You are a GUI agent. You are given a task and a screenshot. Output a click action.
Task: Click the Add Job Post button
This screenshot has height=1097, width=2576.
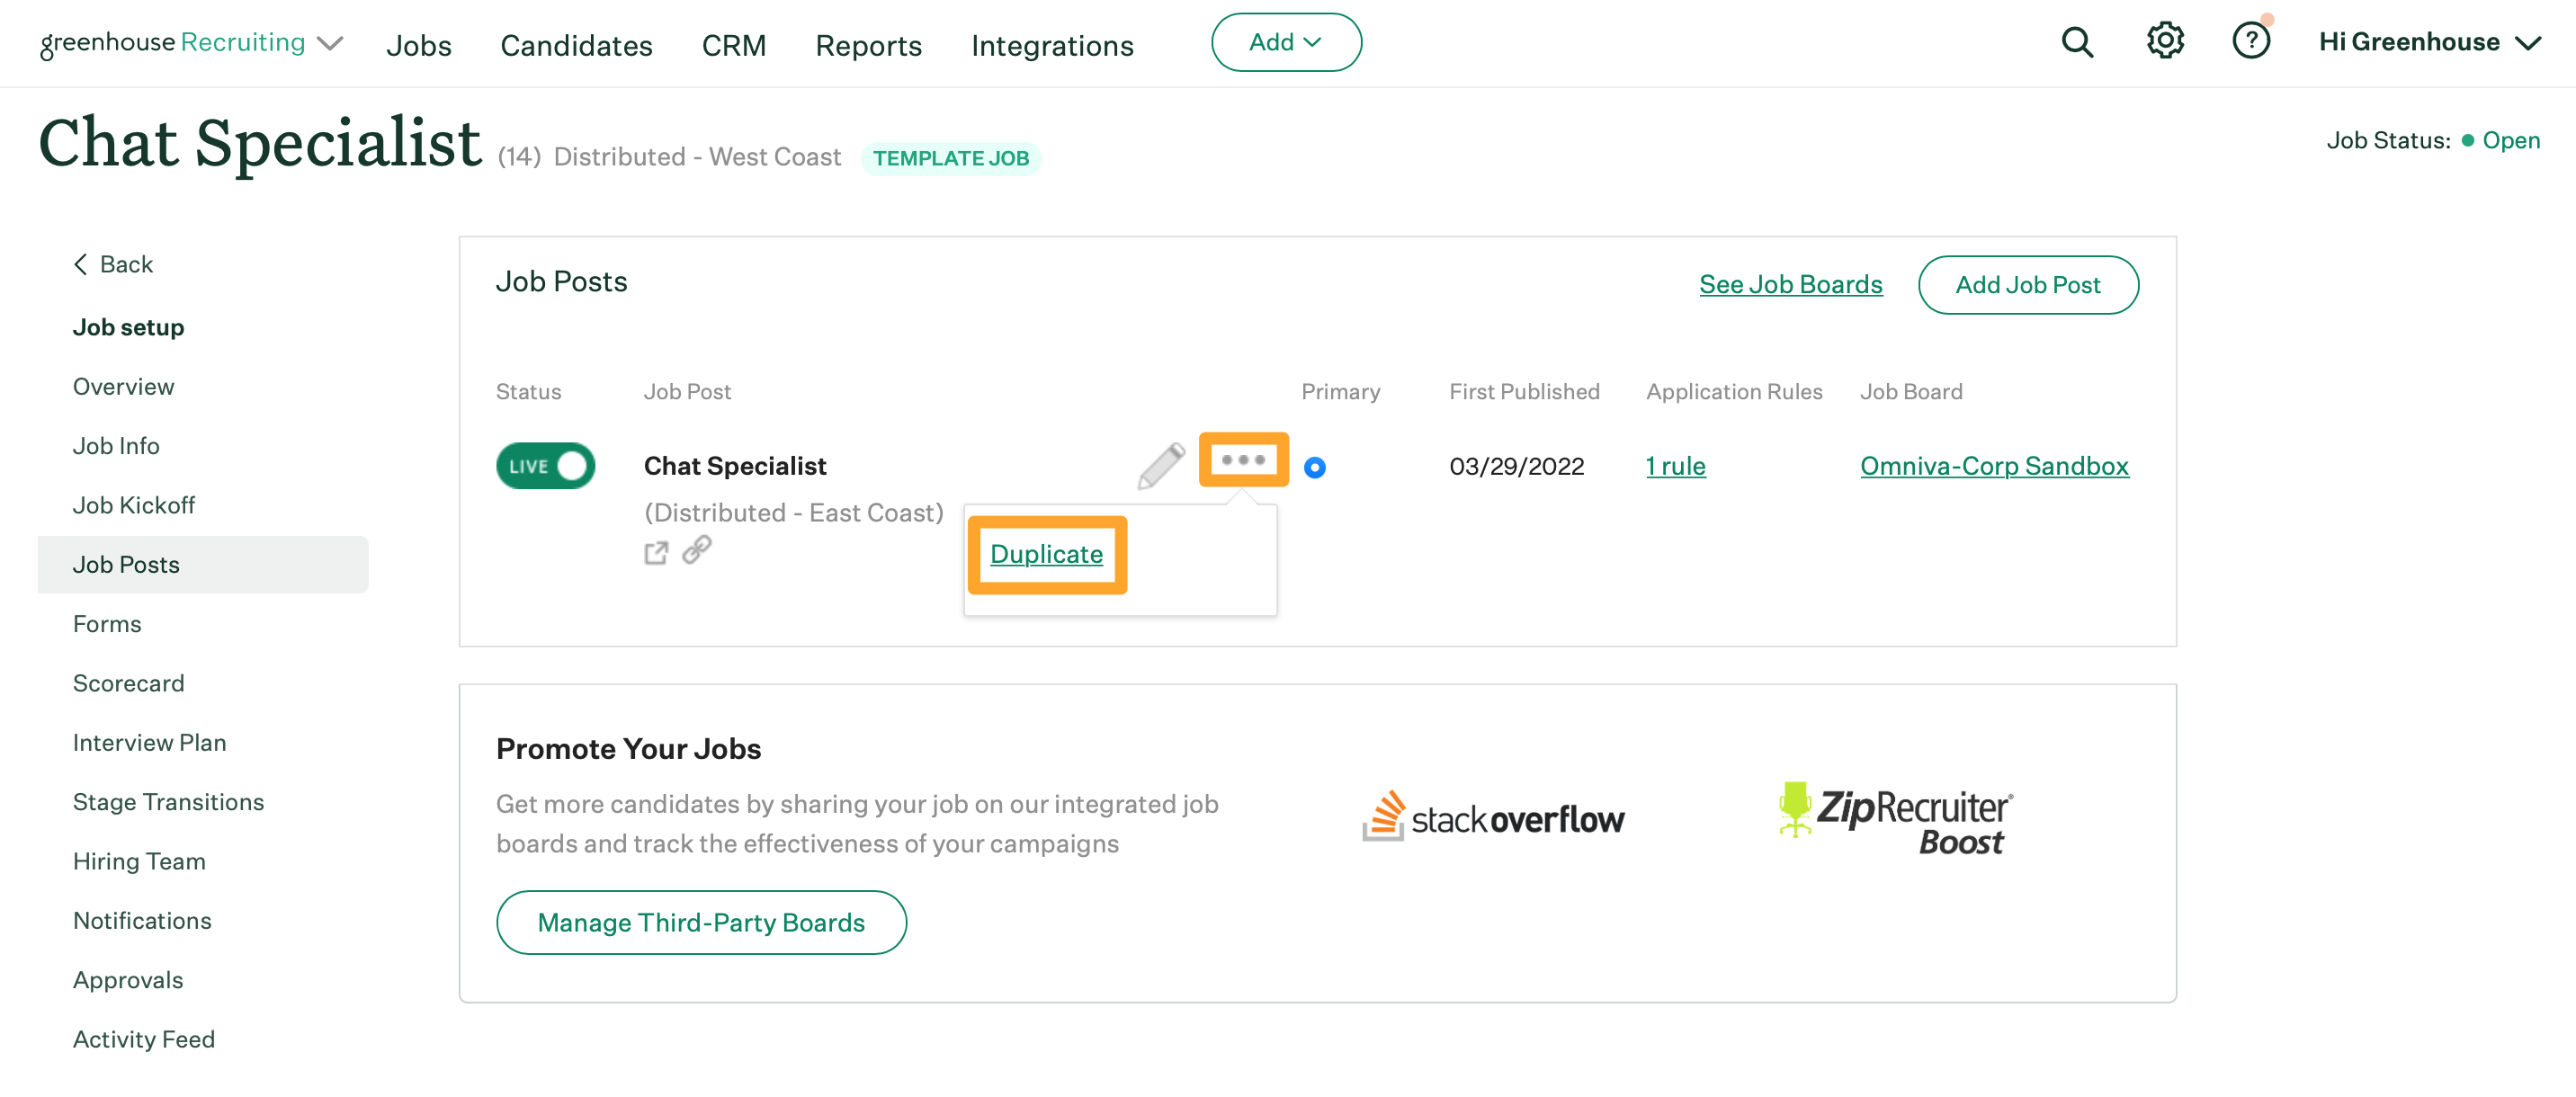tap(2027, 285)
